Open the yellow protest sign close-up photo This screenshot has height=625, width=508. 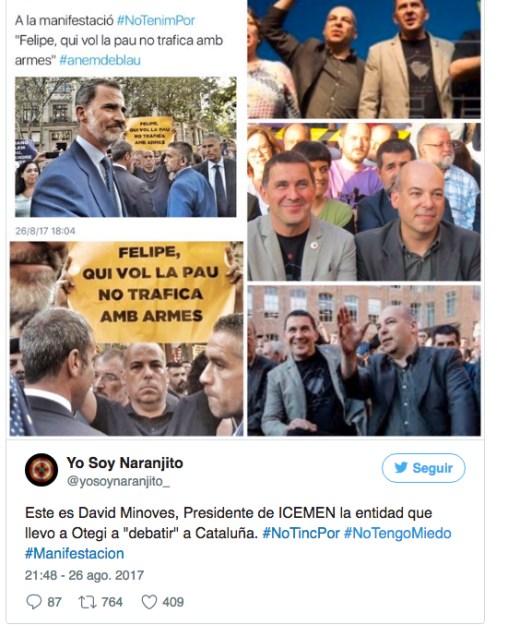(126, 338)
